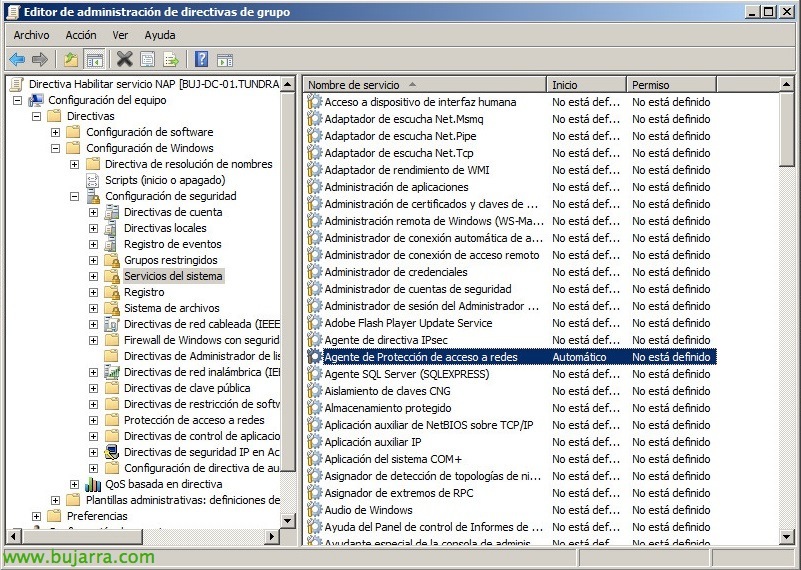This screenshot has width=801, height=570.
Task: Click right arrow of tree horizontal scrollbar
Action: point(272,536)
